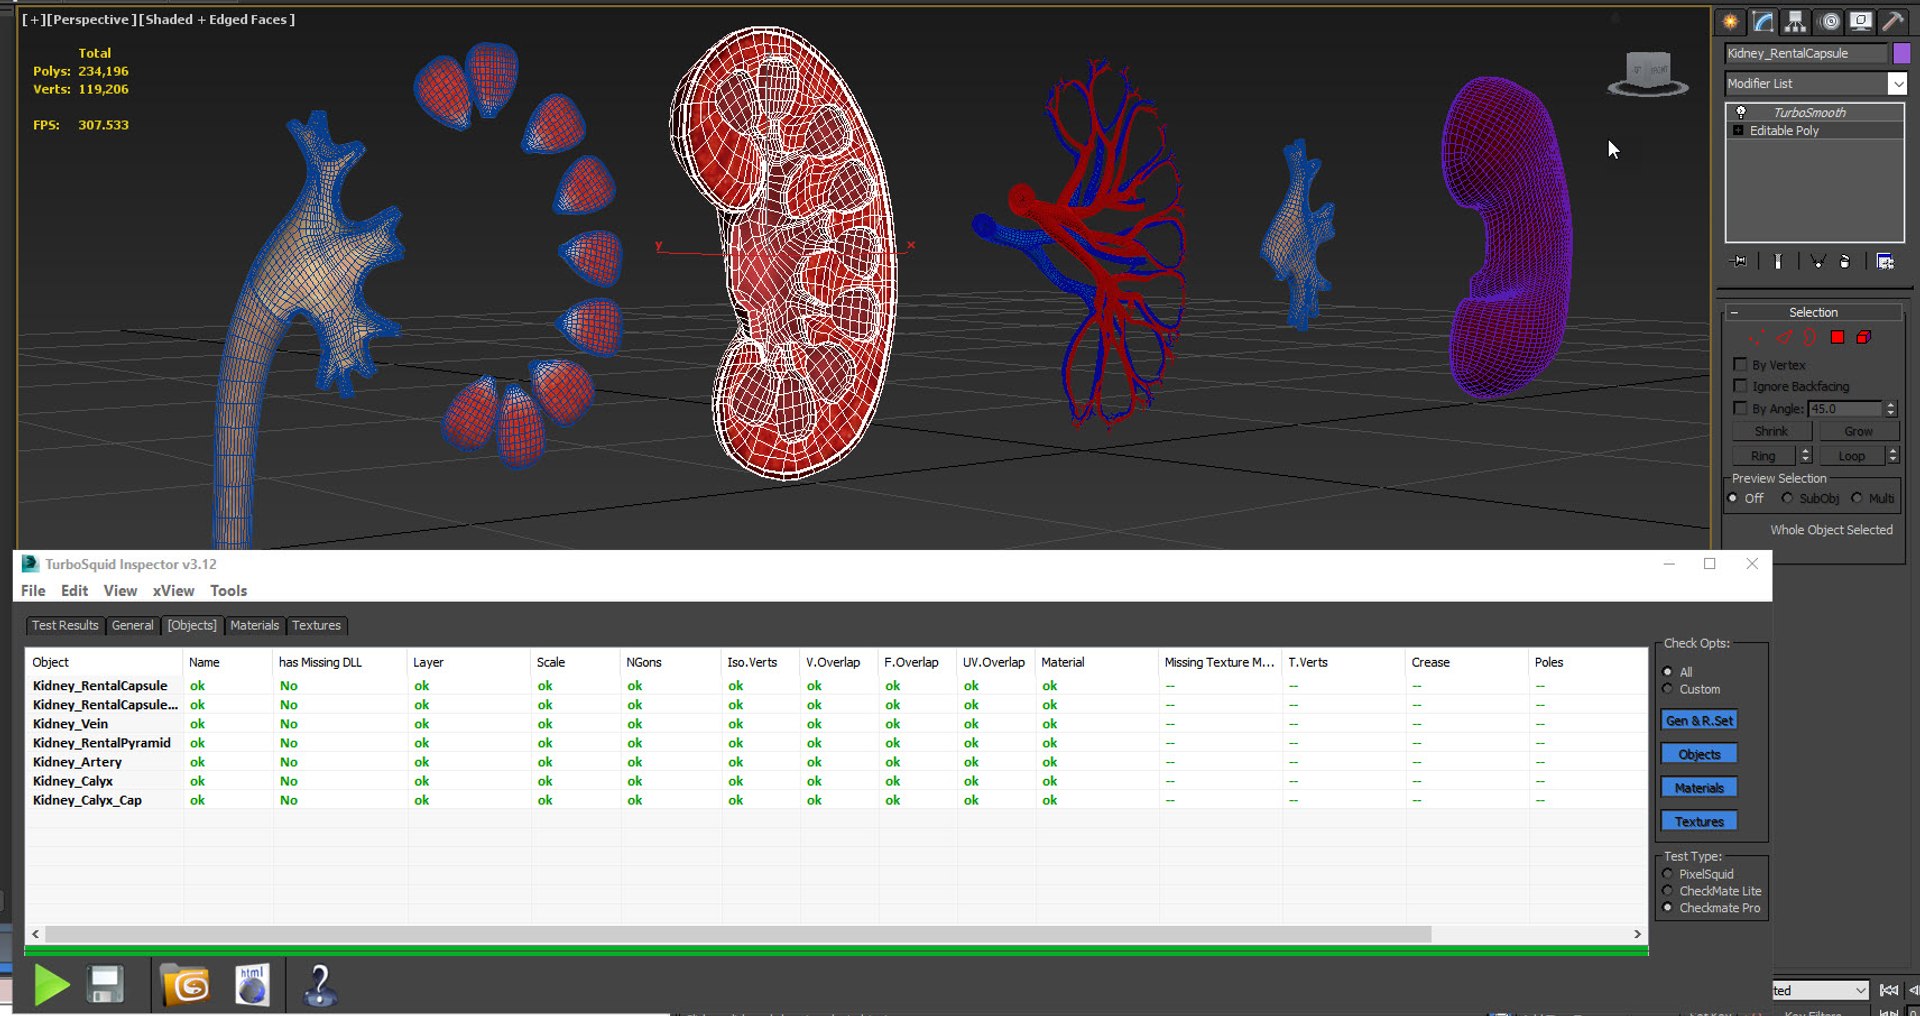
Task: Open the Tools menu in Inspector
Action: pyautogui.click(x=228, y=591)
